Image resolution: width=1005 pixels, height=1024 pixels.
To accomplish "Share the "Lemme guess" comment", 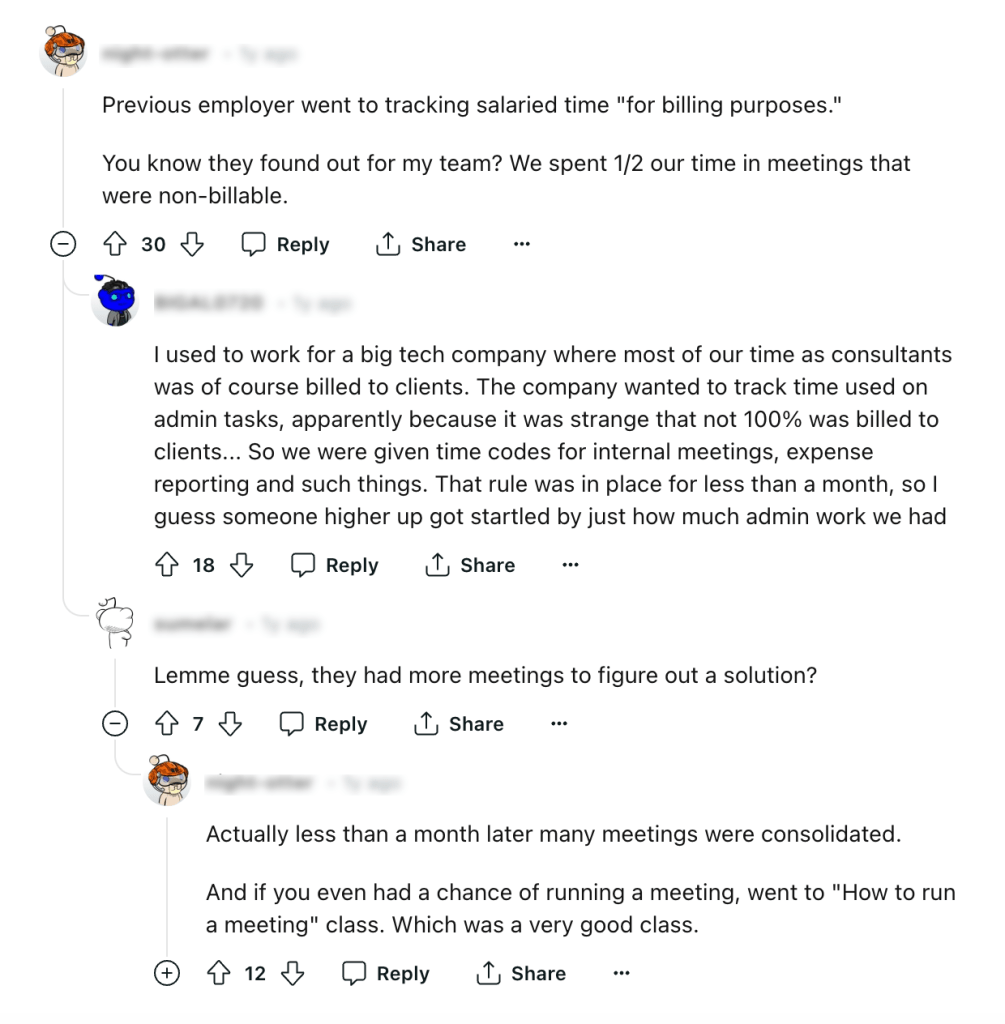I will pos(459,724).
